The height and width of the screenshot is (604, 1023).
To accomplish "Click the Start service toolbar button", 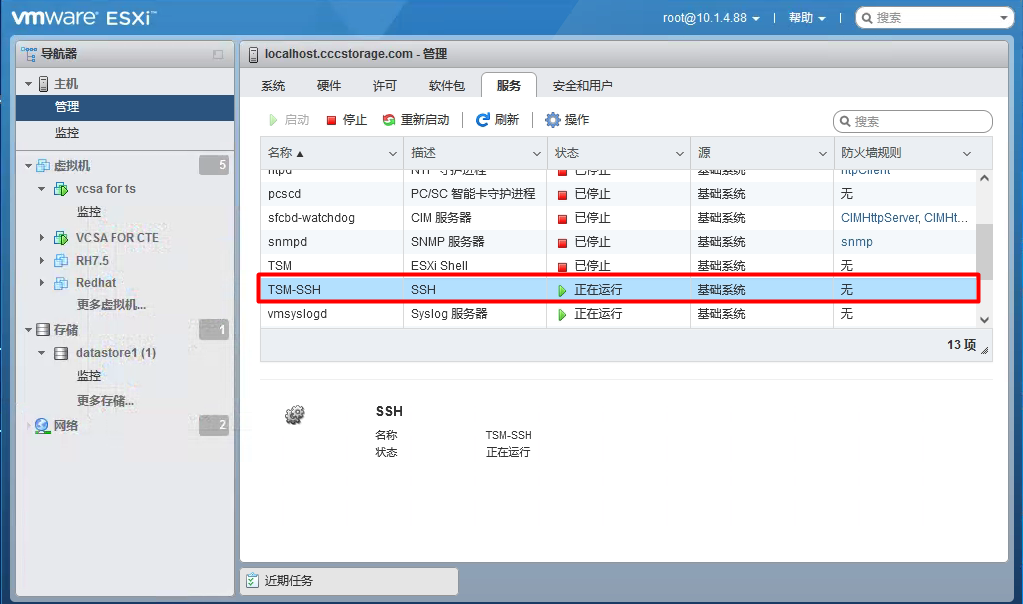I will tap(289, 120).
